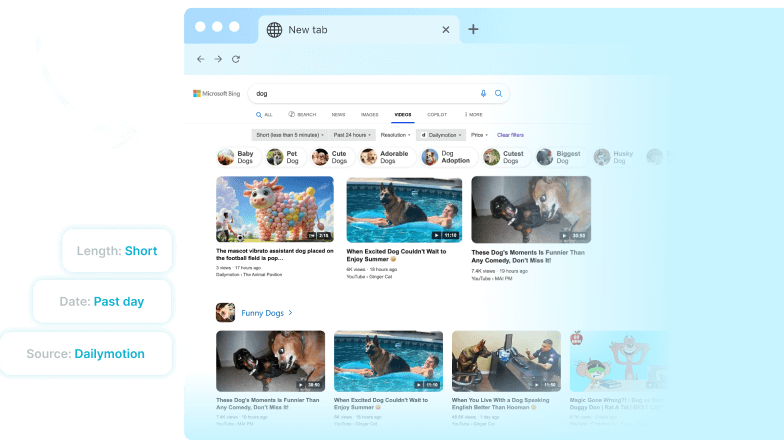
Task: Click the Funny Dogs section thumbnail icon
Action: click(x=225, y=313)
